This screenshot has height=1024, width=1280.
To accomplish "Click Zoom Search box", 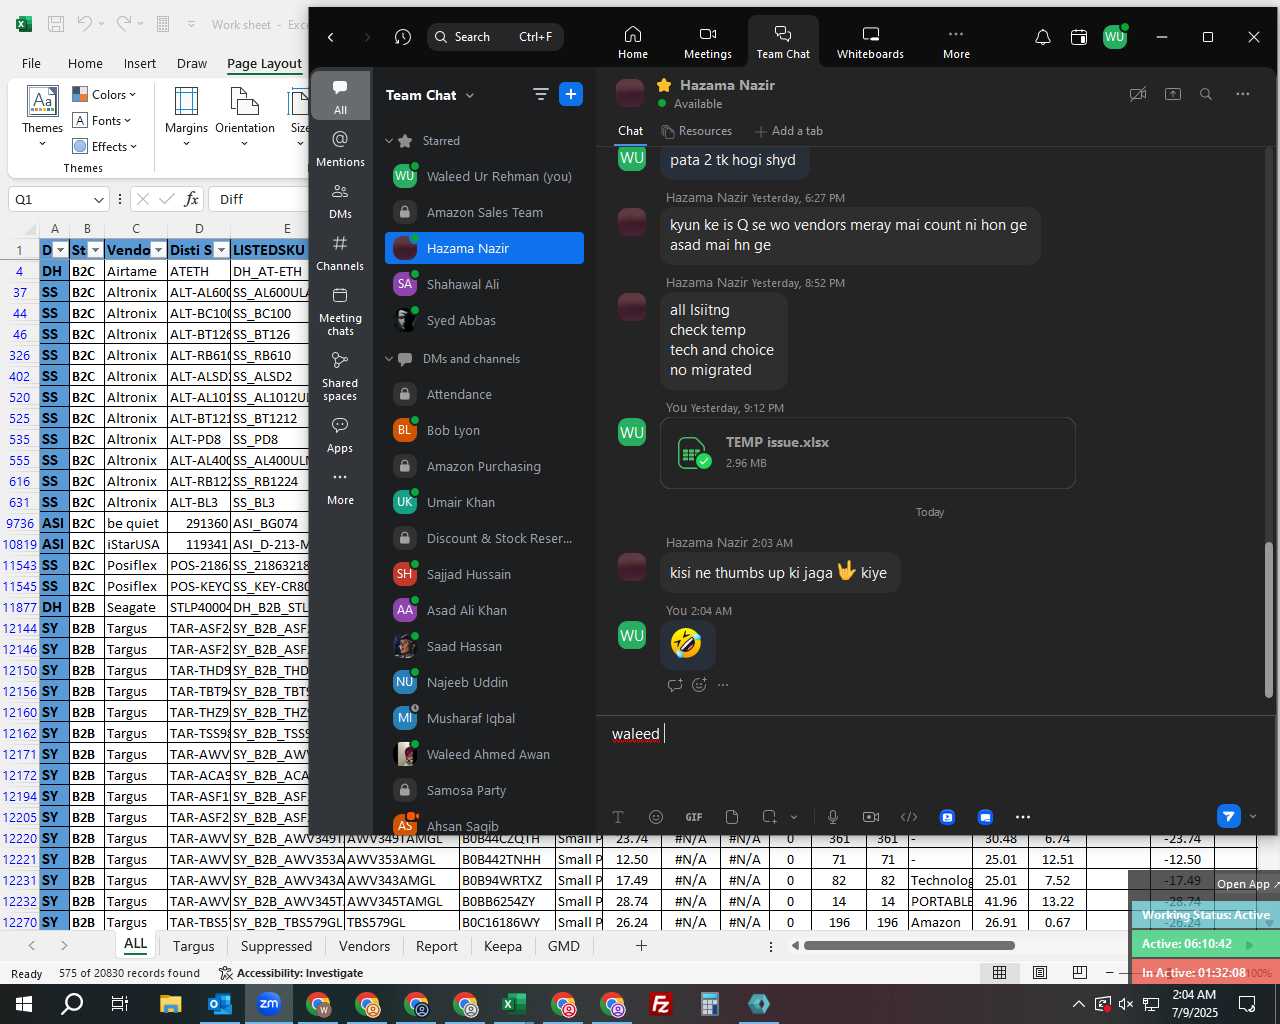I will point(495,37).
